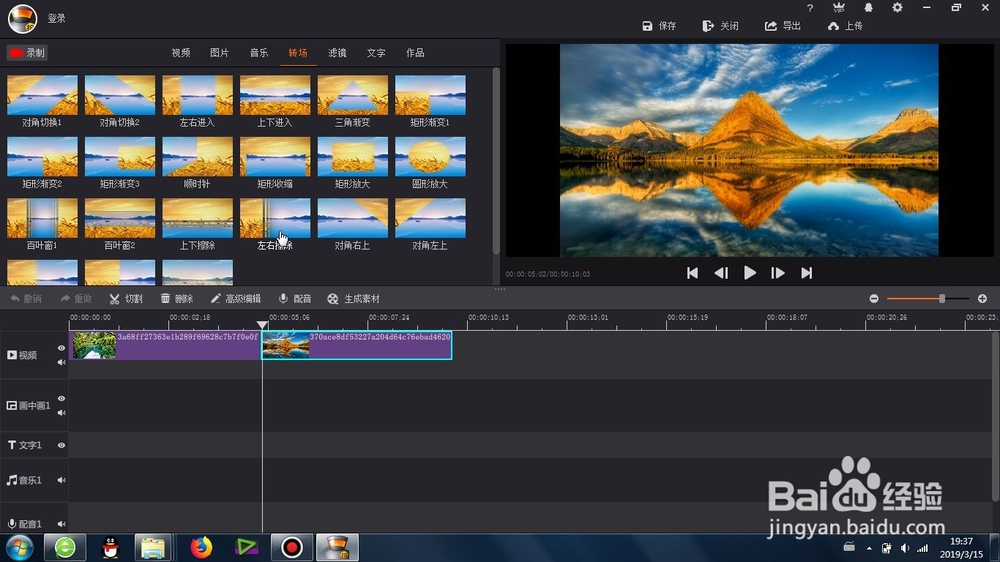Click the transitions panel scrollbar

tap(496, 162)
